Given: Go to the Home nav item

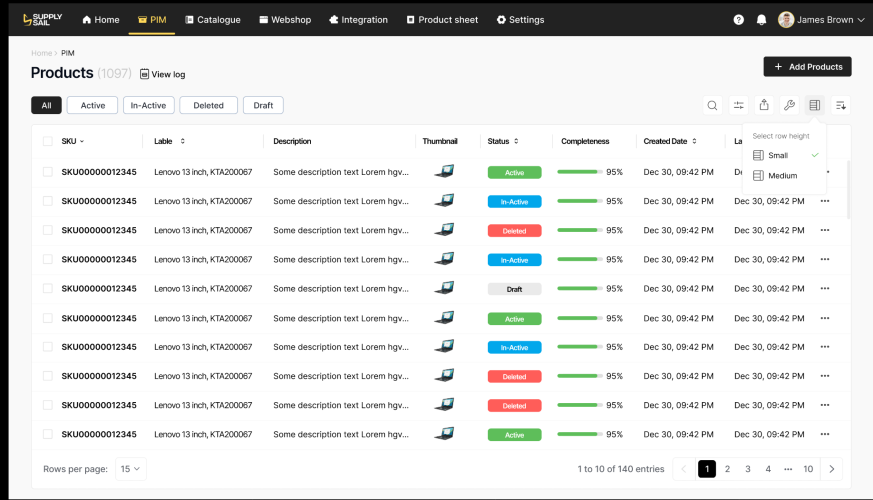Looking at the screenshot, I should tap(101, 19).
